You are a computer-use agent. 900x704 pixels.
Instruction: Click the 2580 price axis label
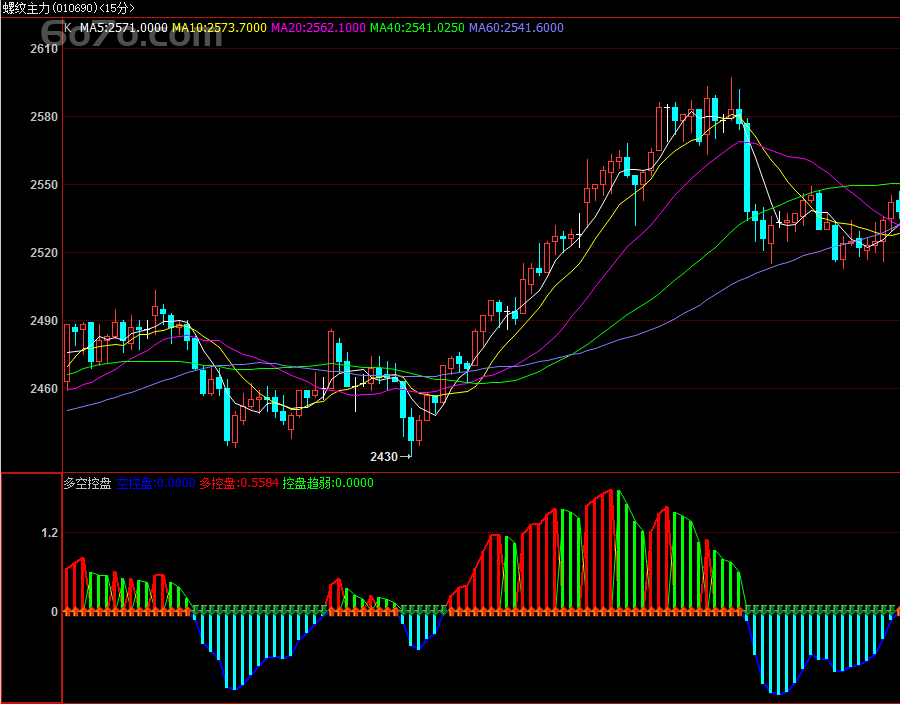44,117
